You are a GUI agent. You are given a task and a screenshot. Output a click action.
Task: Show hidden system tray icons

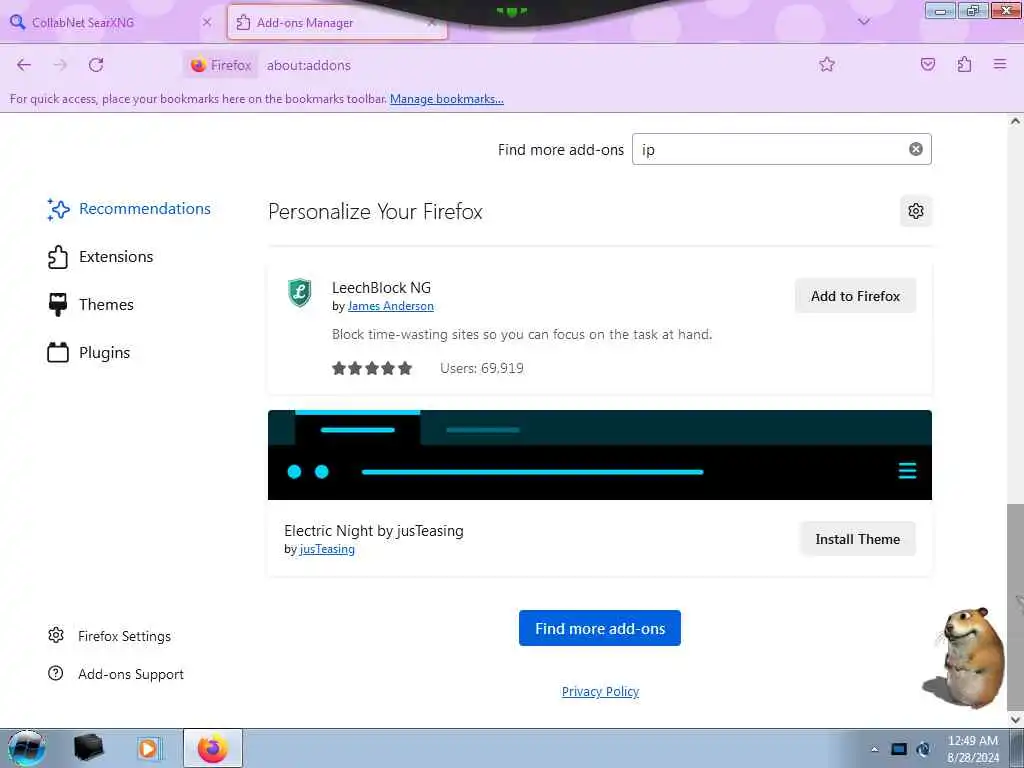pyautogui.click(x=874, y=749)
